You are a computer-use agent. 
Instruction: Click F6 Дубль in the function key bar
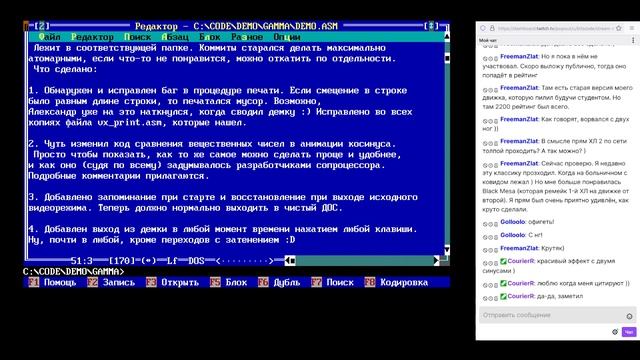pos(279,282)
